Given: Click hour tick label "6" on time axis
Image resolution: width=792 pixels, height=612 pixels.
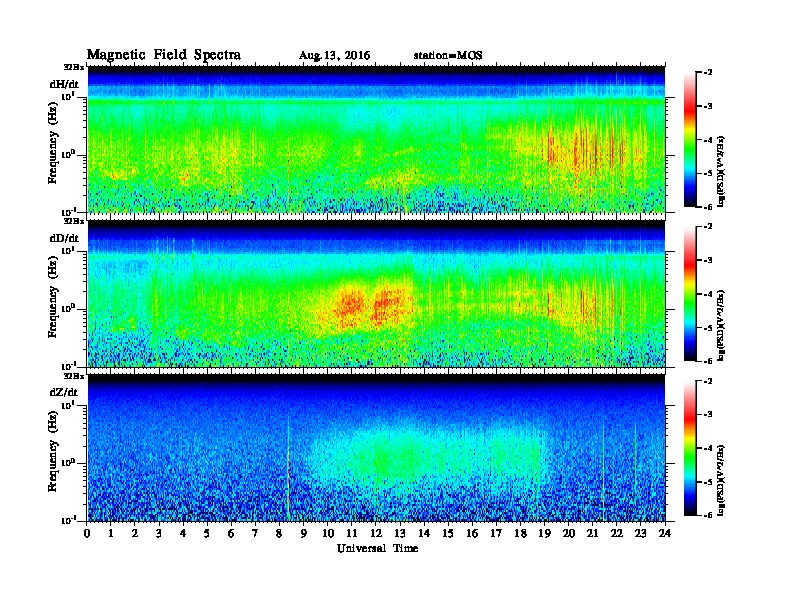Looking at the screenshot, I should coord(231,534).
